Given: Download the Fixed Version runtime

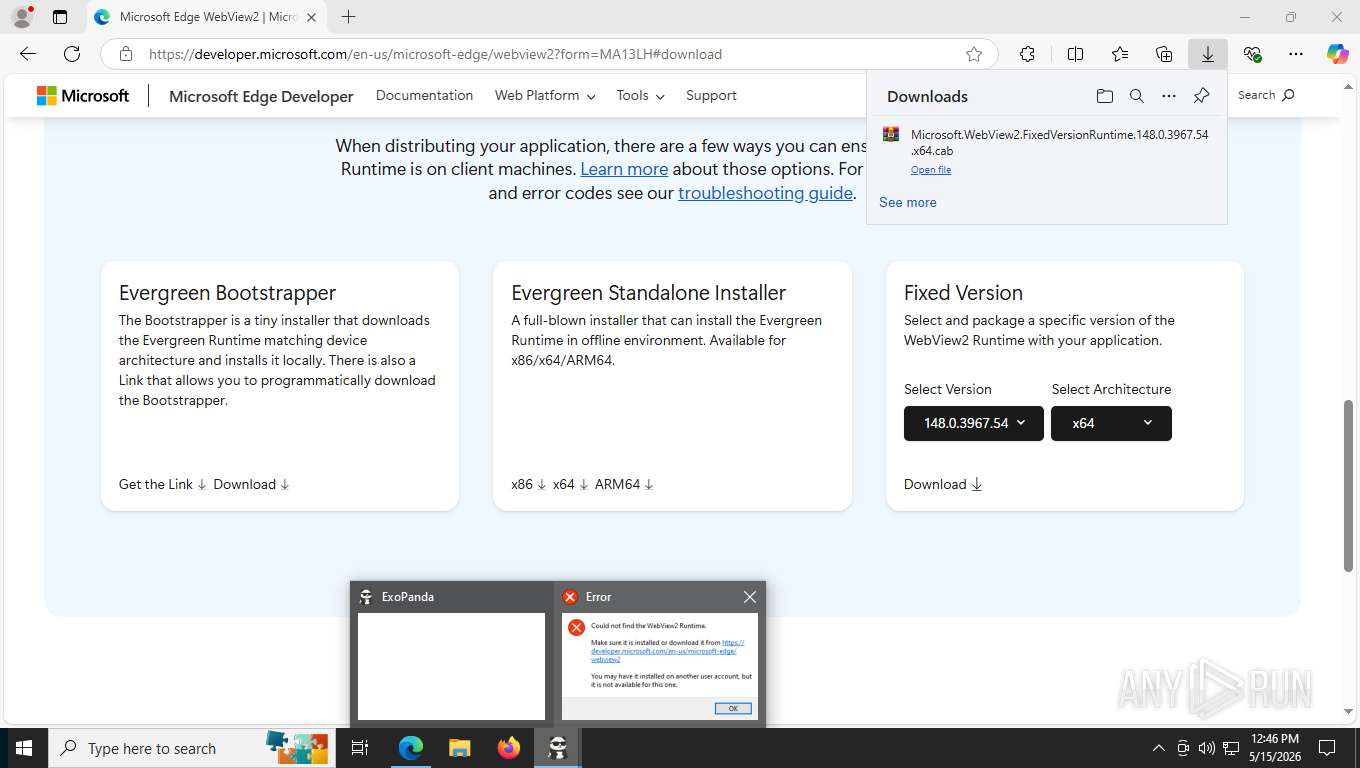Looking at the screenshot, I should 943,484.
